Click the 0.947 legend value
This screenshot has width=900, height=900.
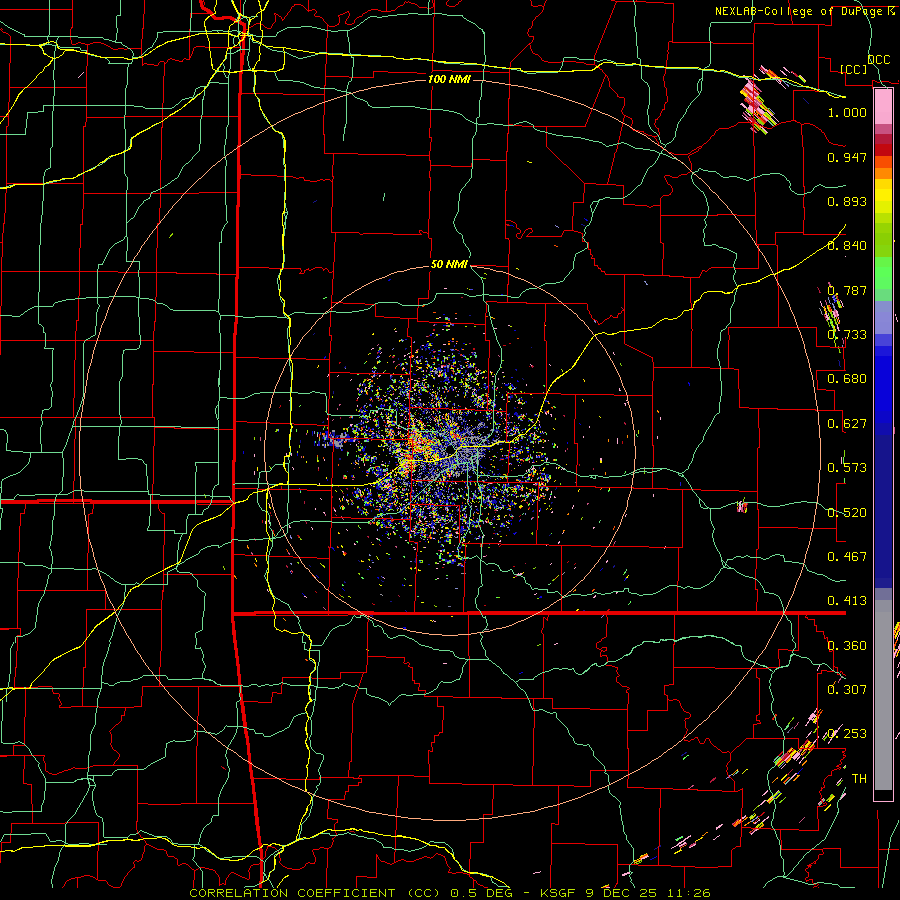pyautogui.click(x=847, y=157)
